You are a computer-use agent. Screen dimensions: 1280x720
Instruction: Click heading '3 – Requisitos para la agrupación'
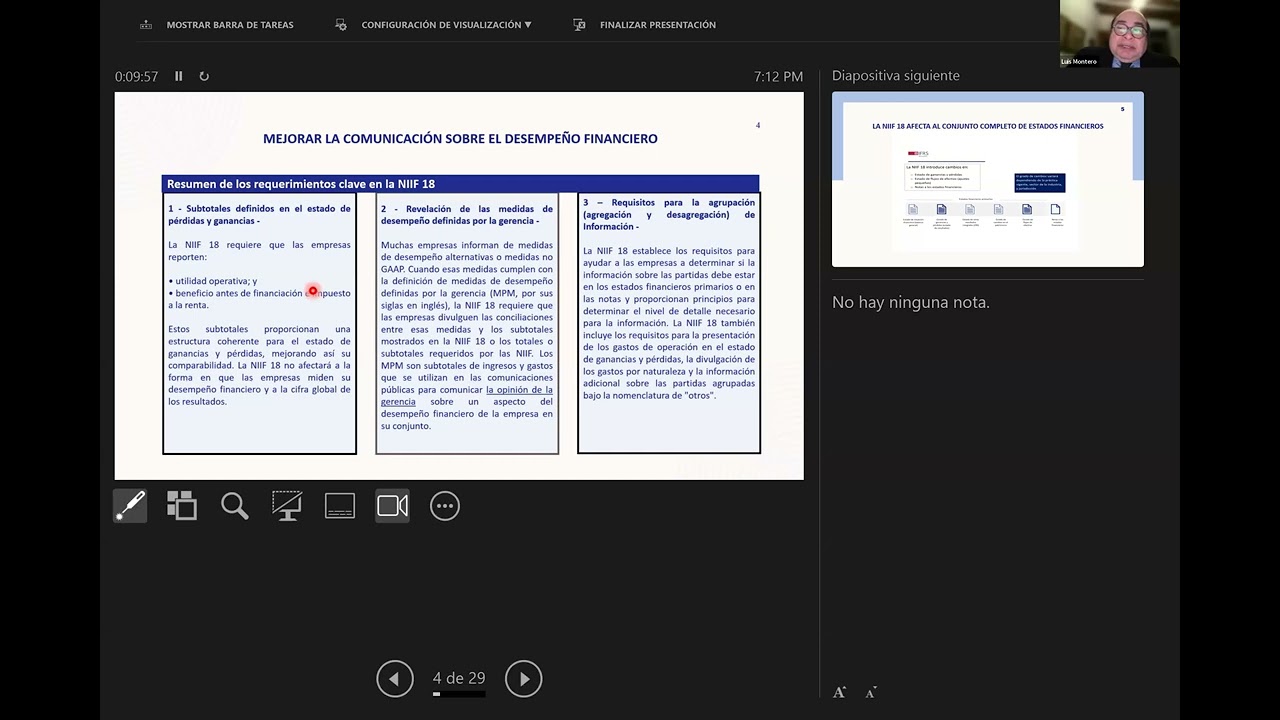(669, 215)
